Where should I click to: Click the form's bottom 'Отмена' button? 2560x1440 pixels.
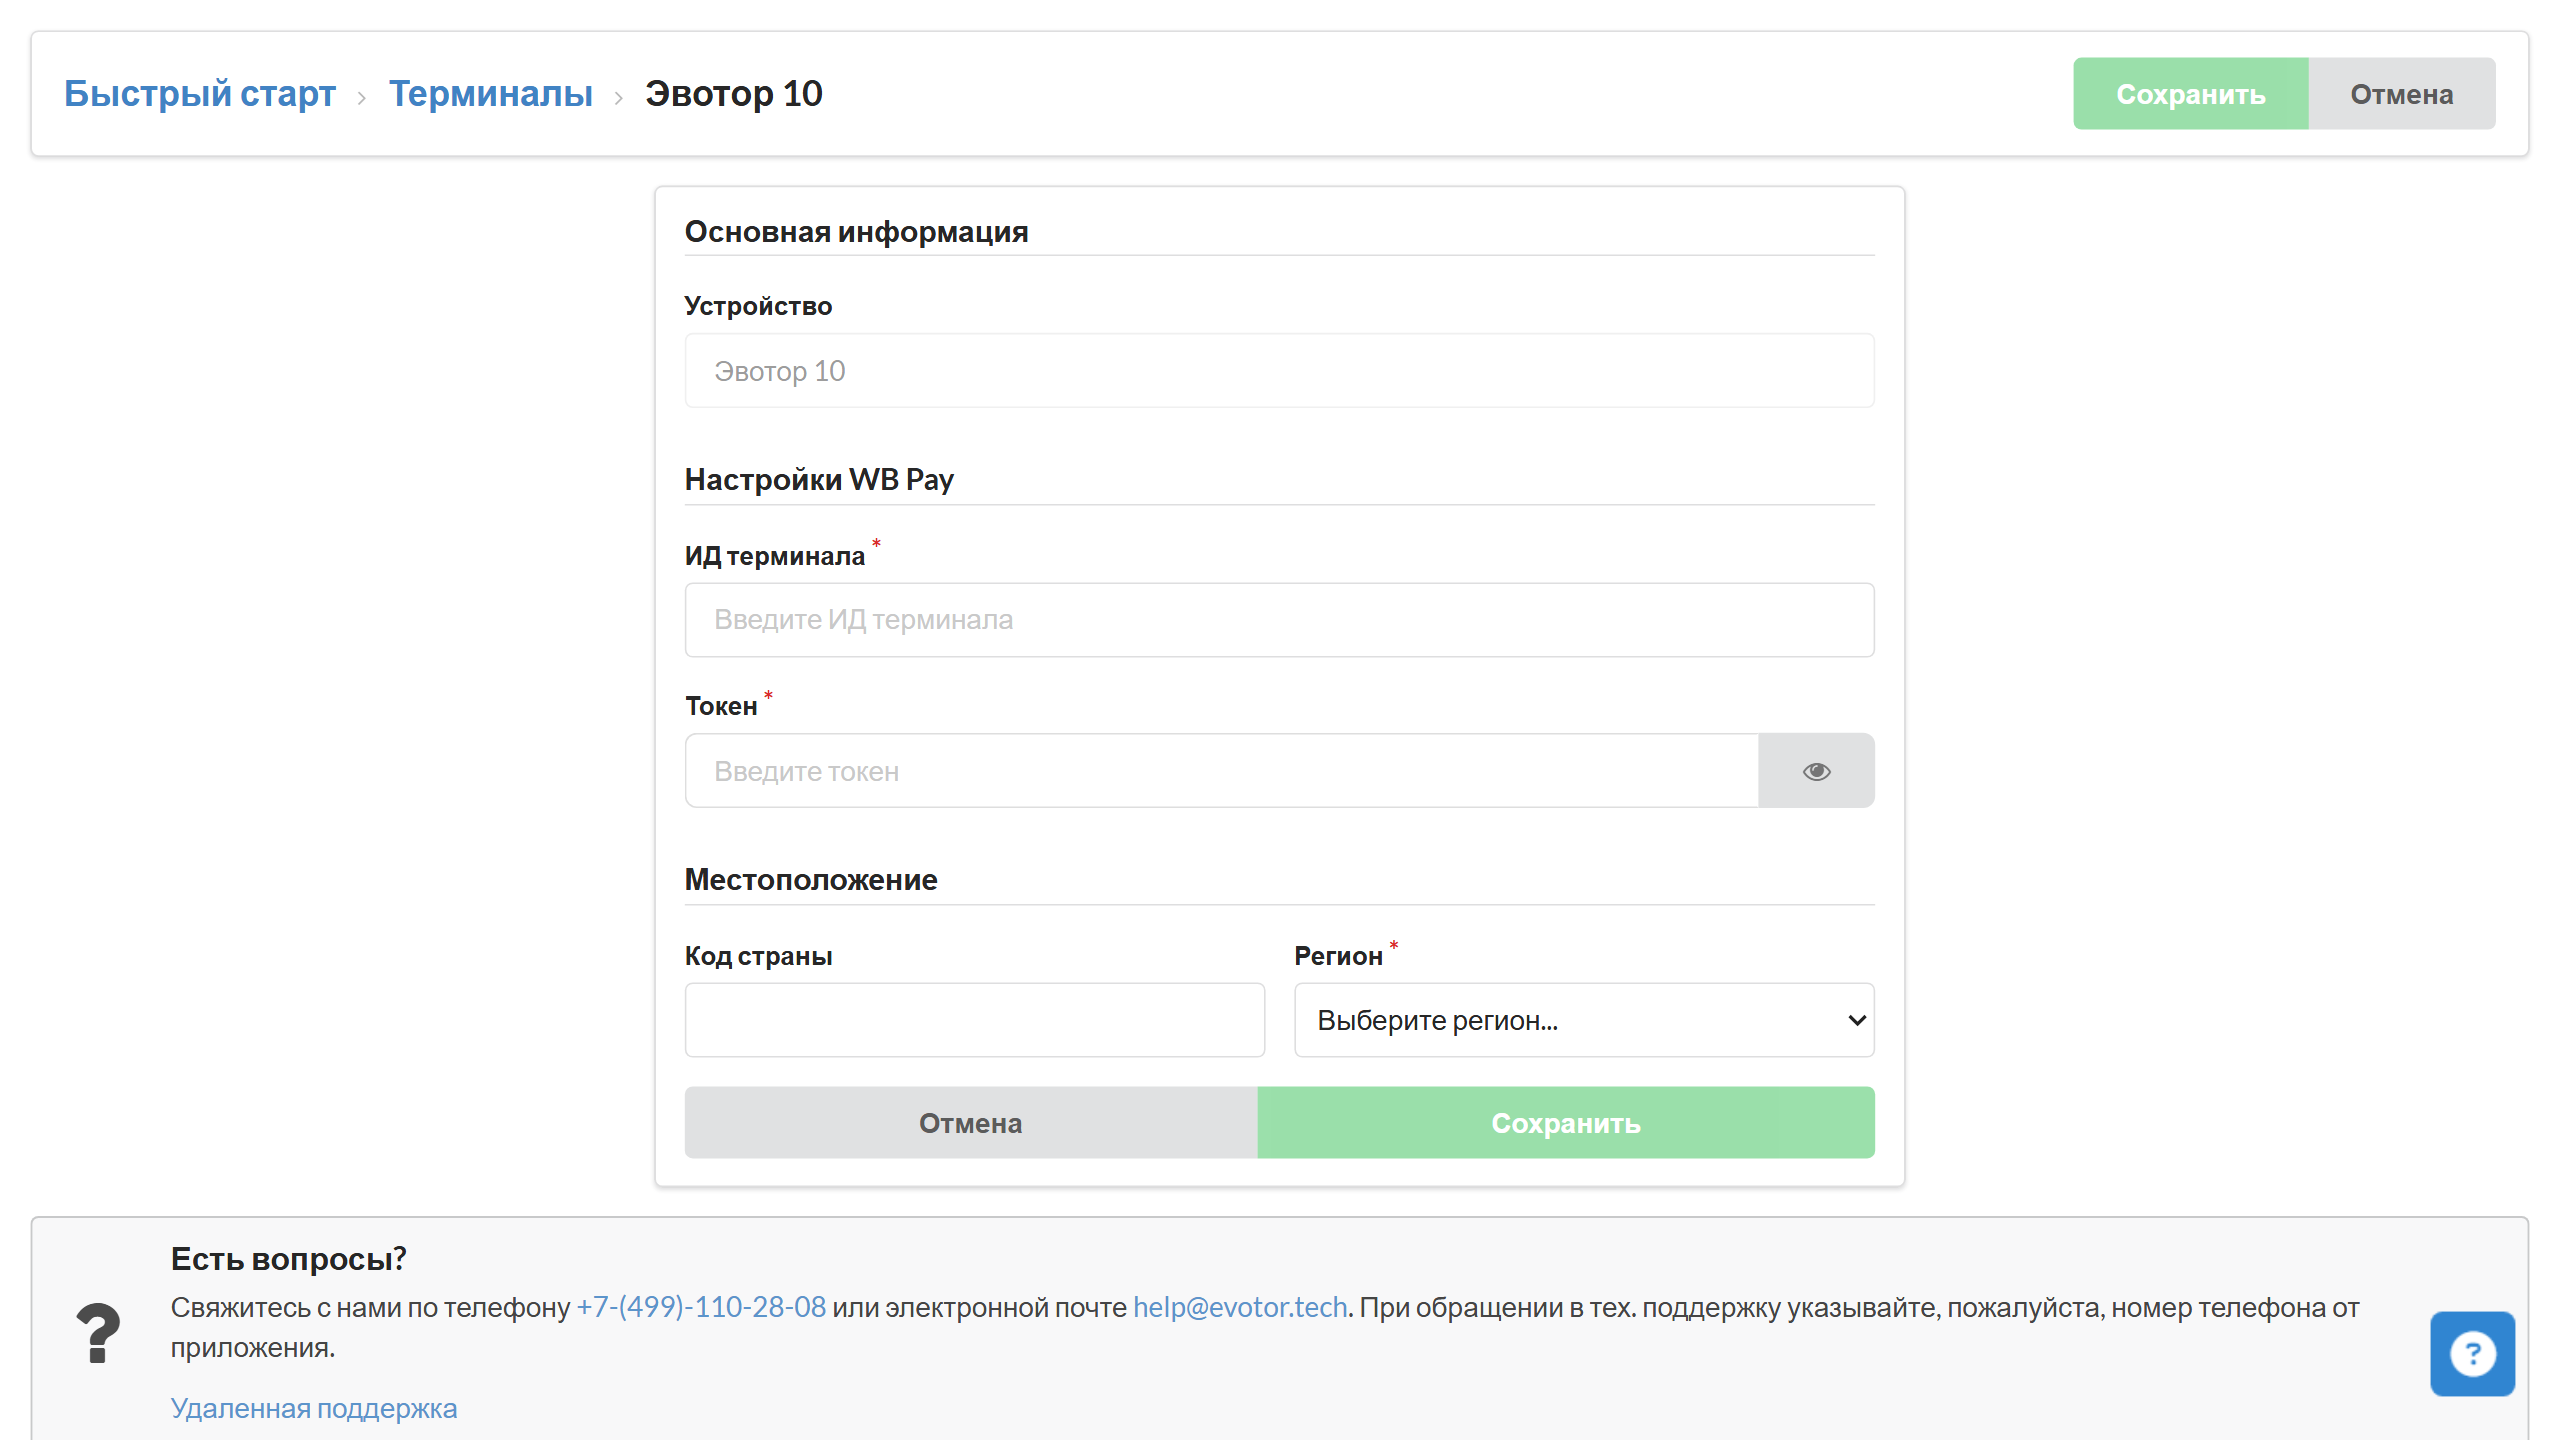tap(971, 1123)
